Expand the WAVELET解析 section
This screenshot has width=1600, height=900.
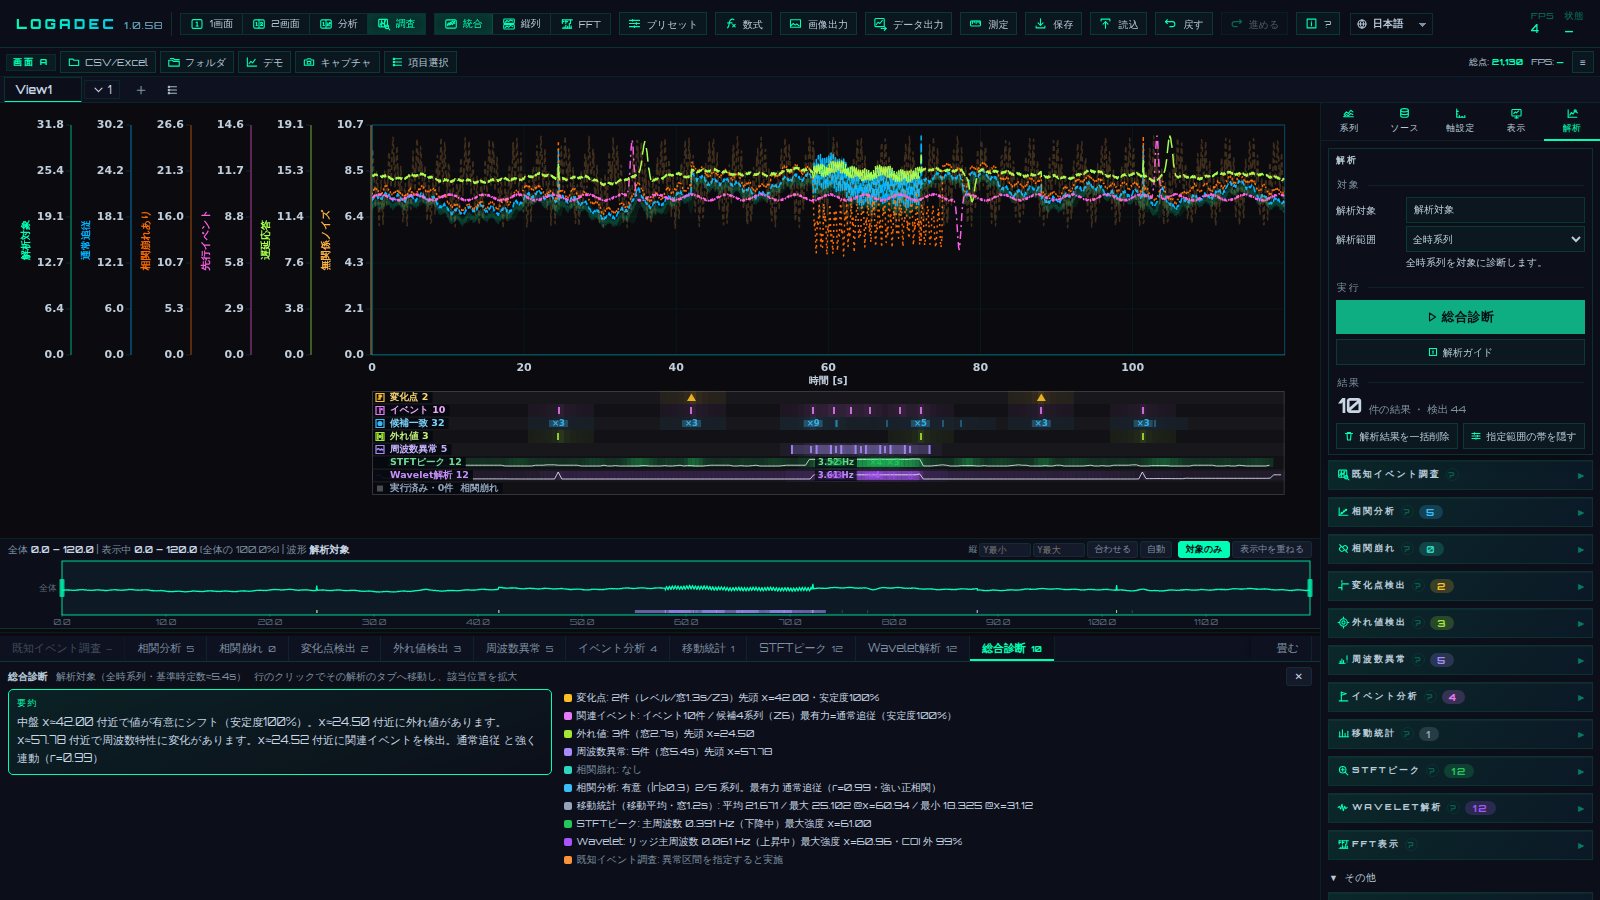click(1459, 808)
